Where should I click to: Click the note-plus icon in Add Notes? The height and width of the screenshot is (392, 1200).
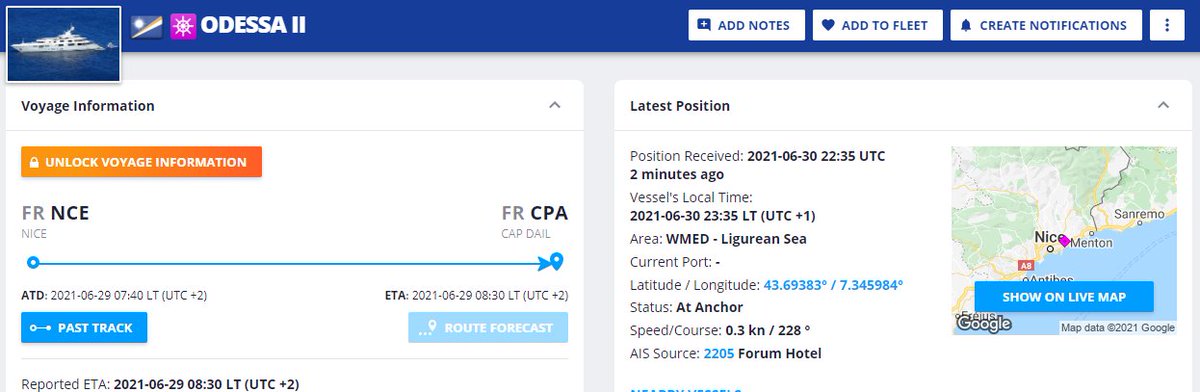704,25
